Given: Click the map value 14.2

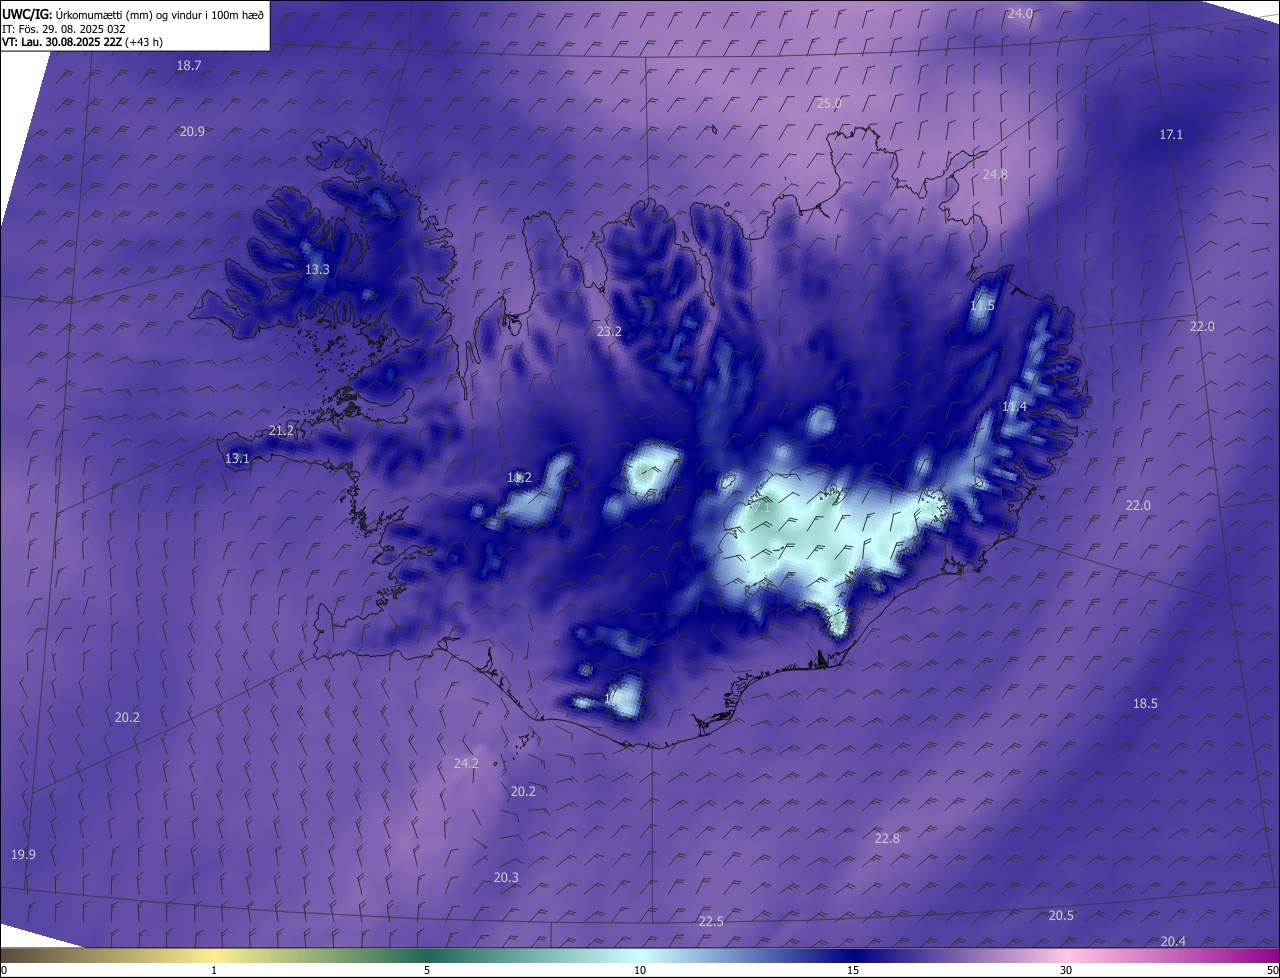Looking at the screenshot, I should [519, 477].
